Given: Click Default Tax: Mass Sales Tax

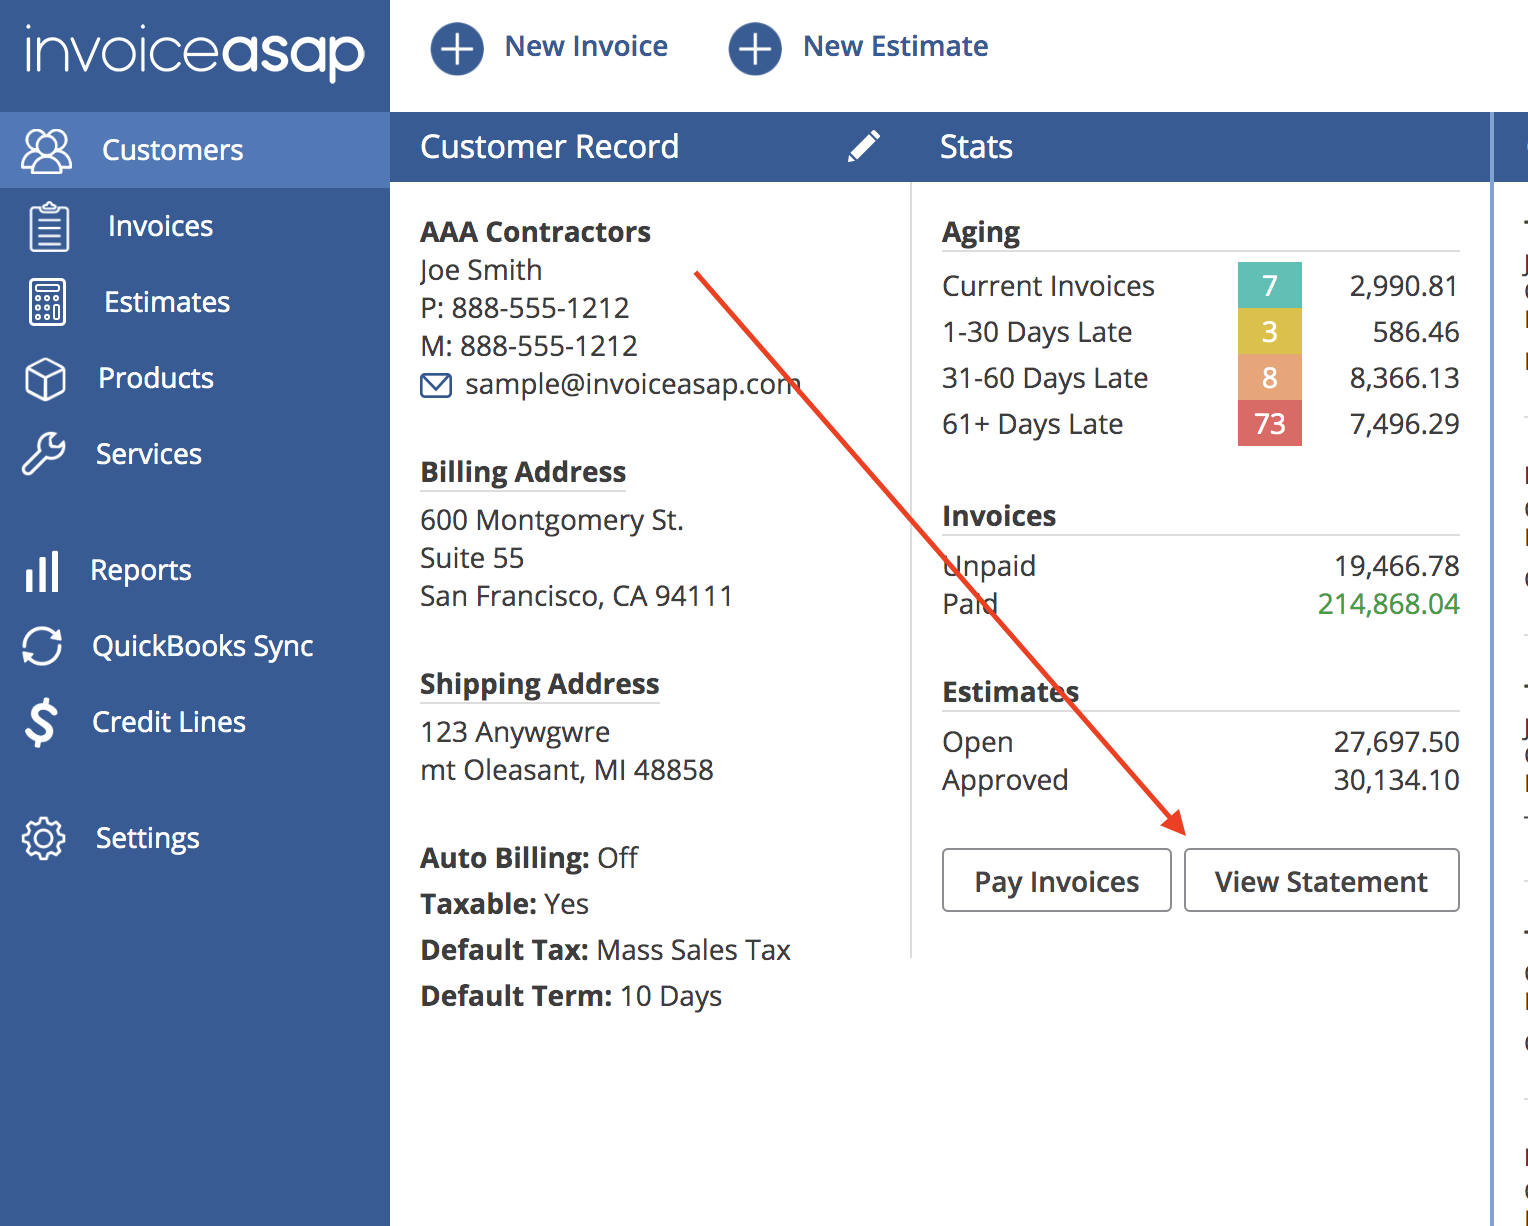Looking at the screenshot, I should 606,950.
